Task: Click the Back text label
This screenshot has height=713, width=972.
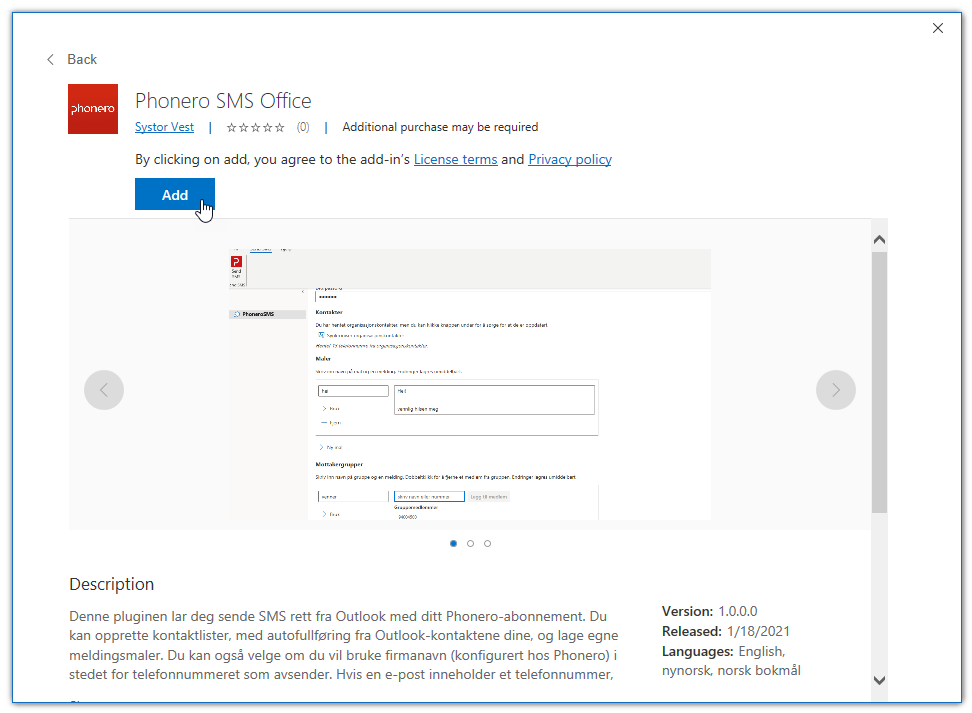Action: coord(82,60)
